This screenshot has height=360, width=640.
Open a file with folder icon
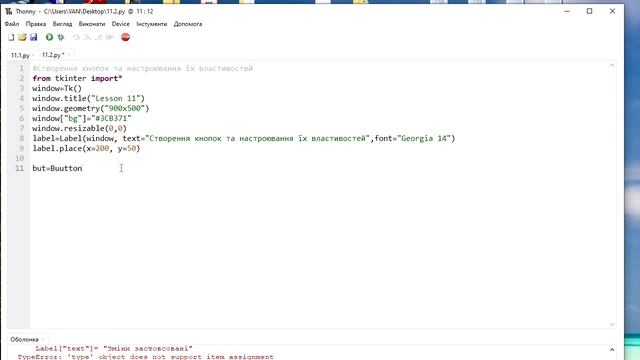click(x=22, y=37)
